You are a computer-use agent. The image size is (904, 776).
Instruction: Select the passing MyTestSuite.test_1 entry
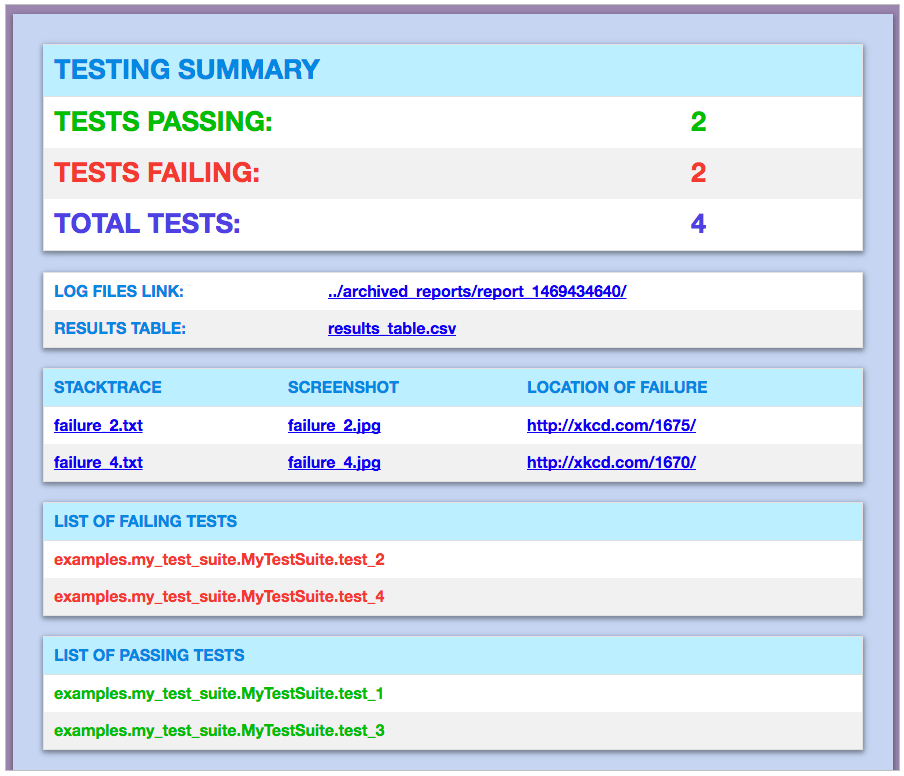[219, 693]
